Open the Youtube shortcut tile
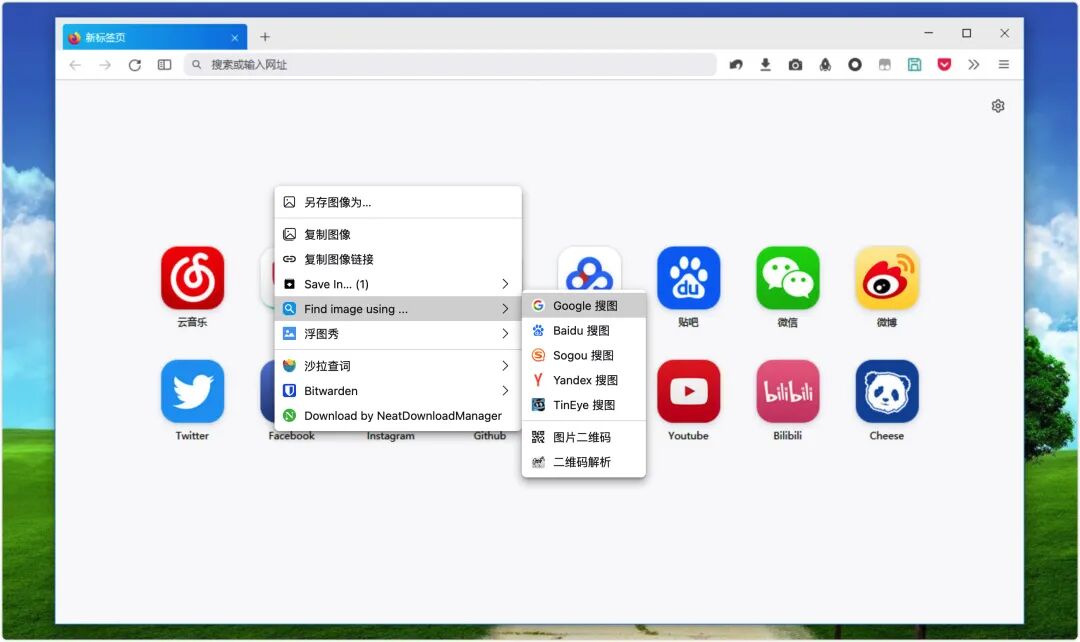This screenshot has width=1080, height=642. tap(688, 391)
